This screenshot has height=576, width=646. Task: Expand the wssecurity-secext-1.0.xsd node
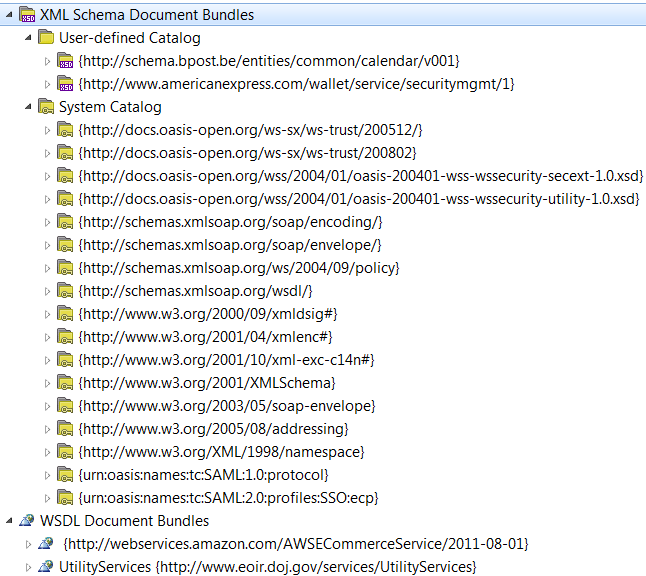[x=47, y=177]
